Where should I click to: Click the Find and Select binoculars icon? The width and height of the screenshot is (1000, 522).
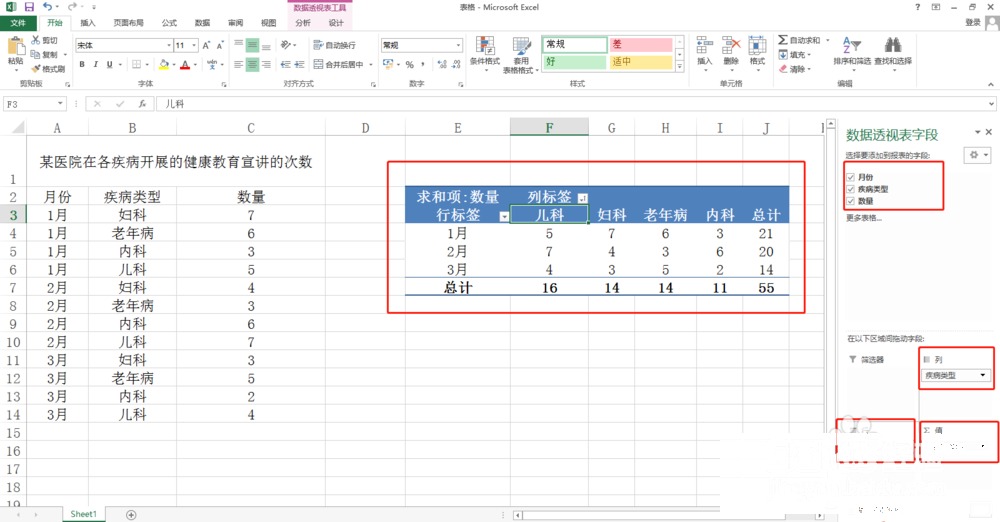pyautogui.click(x=893, y=45)
